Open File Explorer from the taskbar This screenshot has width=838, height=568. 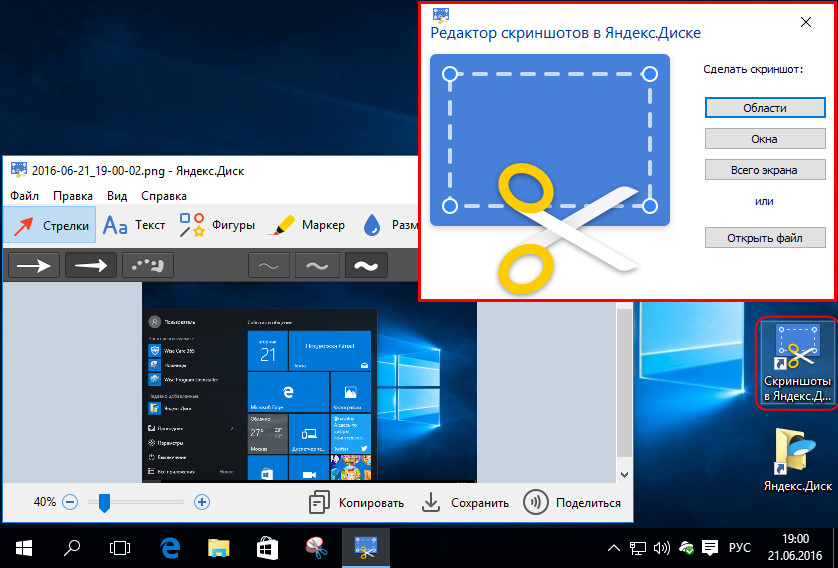coord(219,548)
